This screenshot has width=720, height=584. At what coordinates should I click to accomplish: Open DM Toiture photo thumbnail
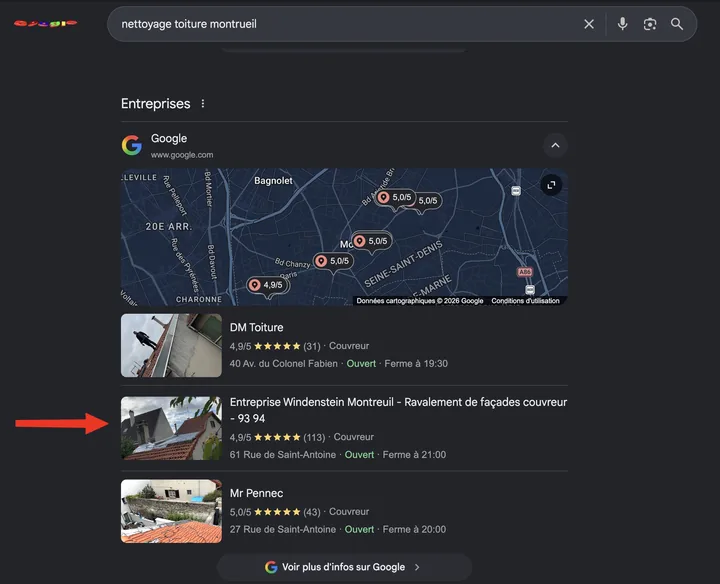(171, 345)
